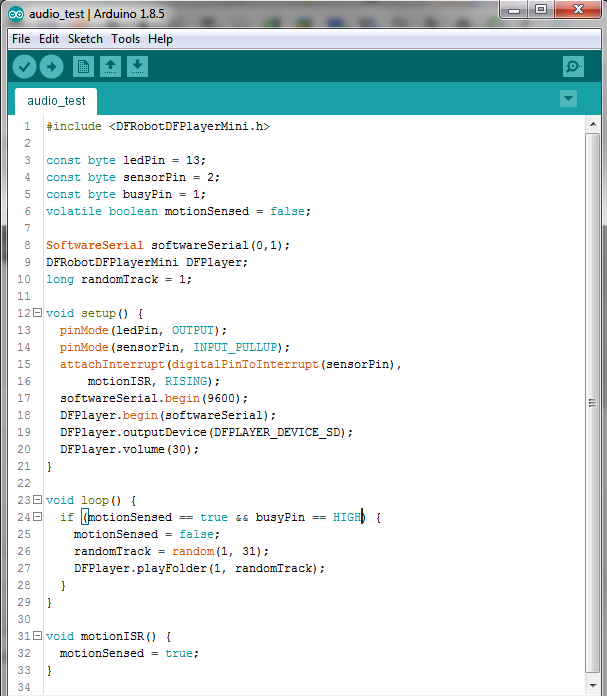
Task: Maximize the Arduino window
Action: [541, 10]
